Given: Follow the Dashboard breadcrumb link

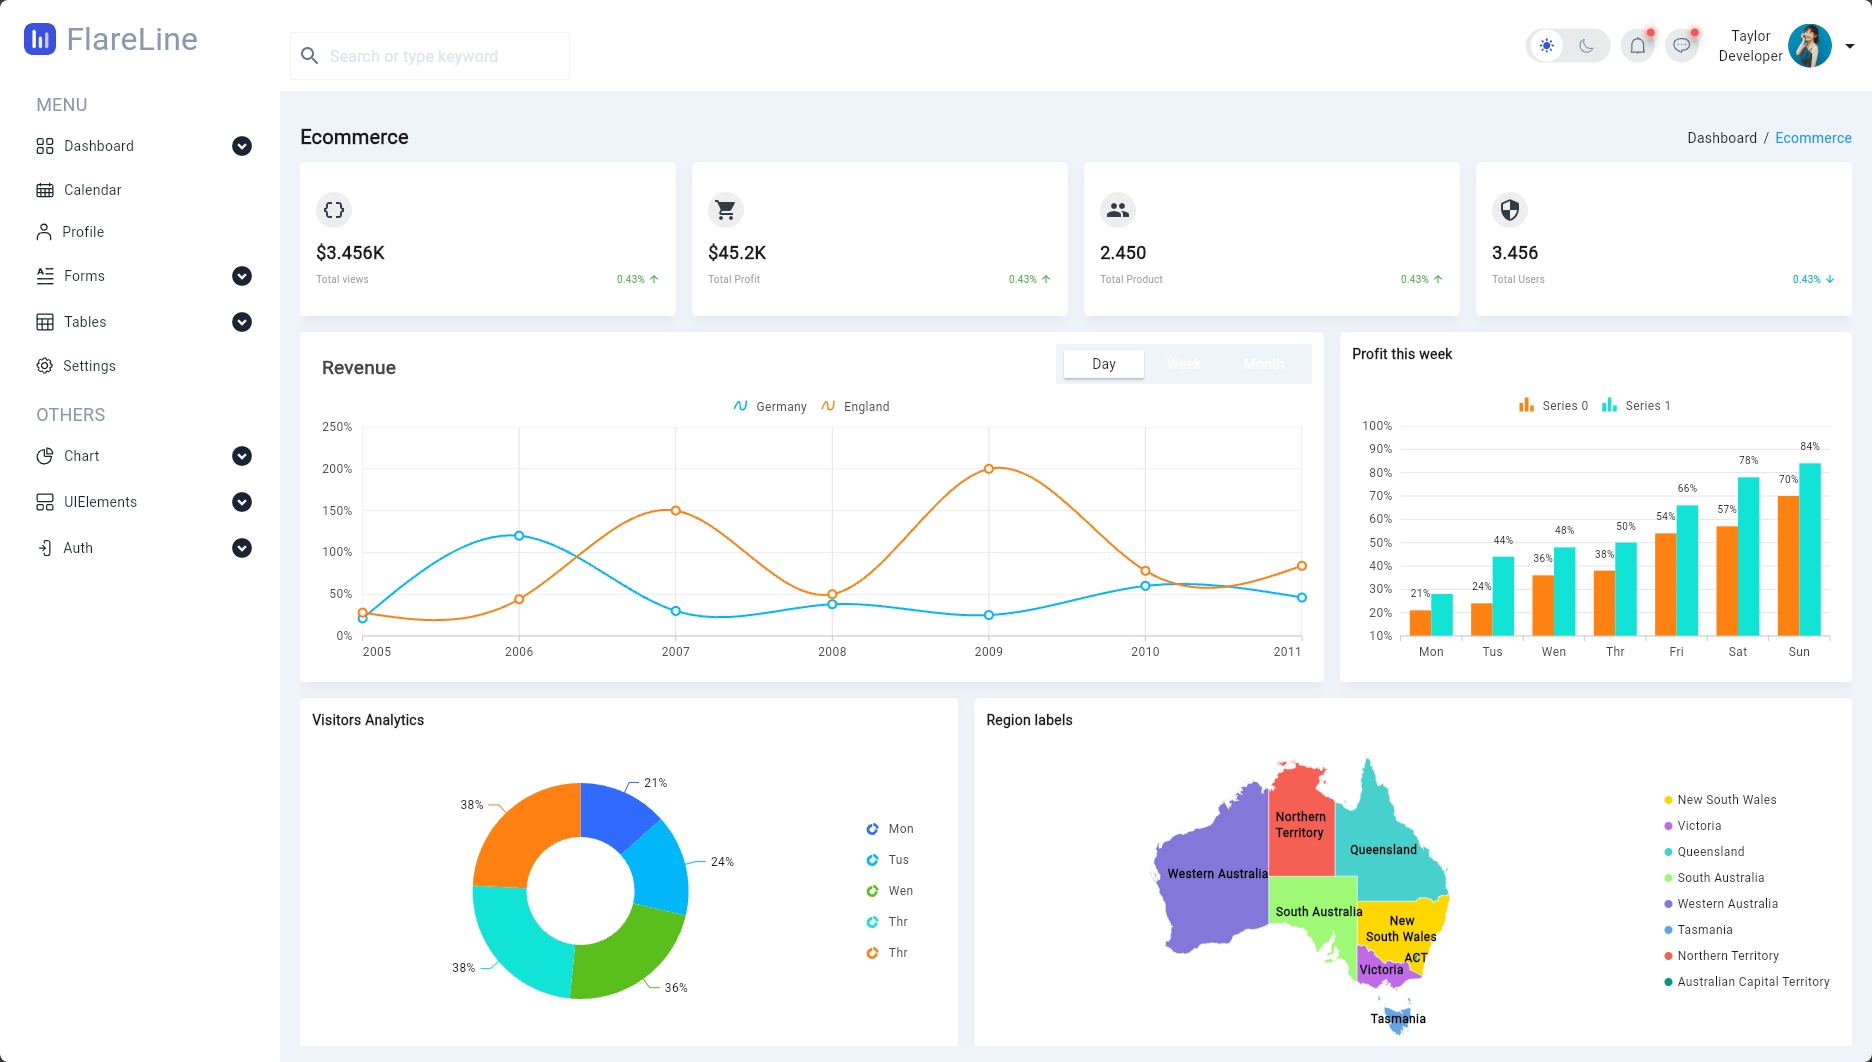Looking at the screenshot, I should 1721,138.
